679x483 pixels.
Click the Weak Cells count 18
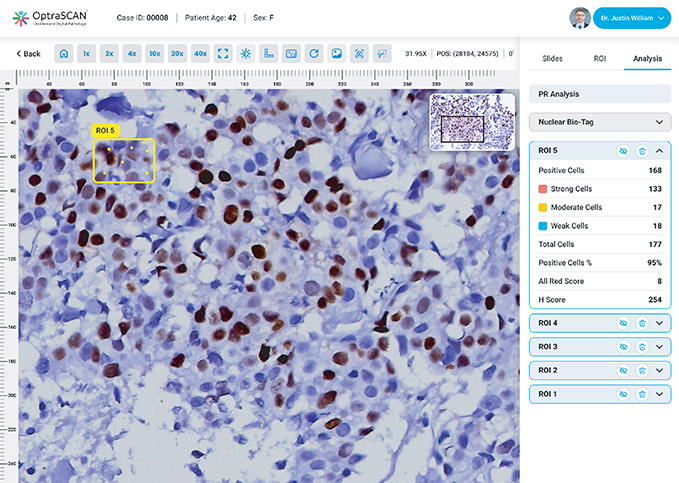pyautogui.click(x=657, y=226)
